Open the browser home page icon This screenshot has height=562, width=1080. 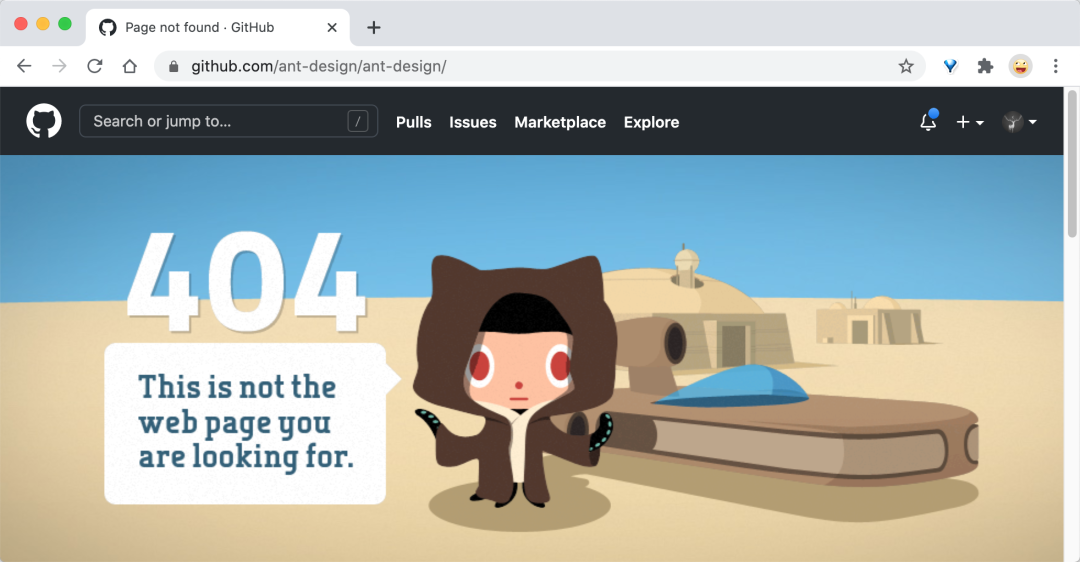click(129, 66)
